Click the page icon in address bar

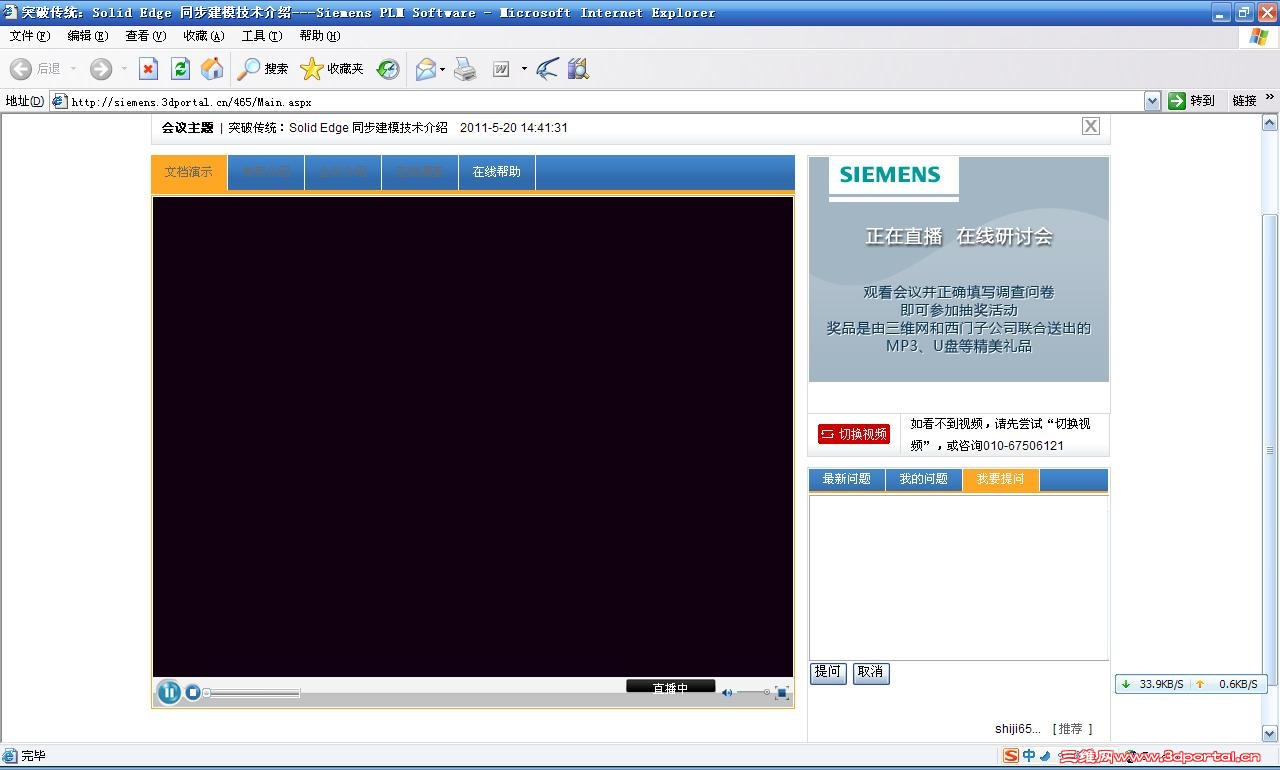tap(59, 101)
